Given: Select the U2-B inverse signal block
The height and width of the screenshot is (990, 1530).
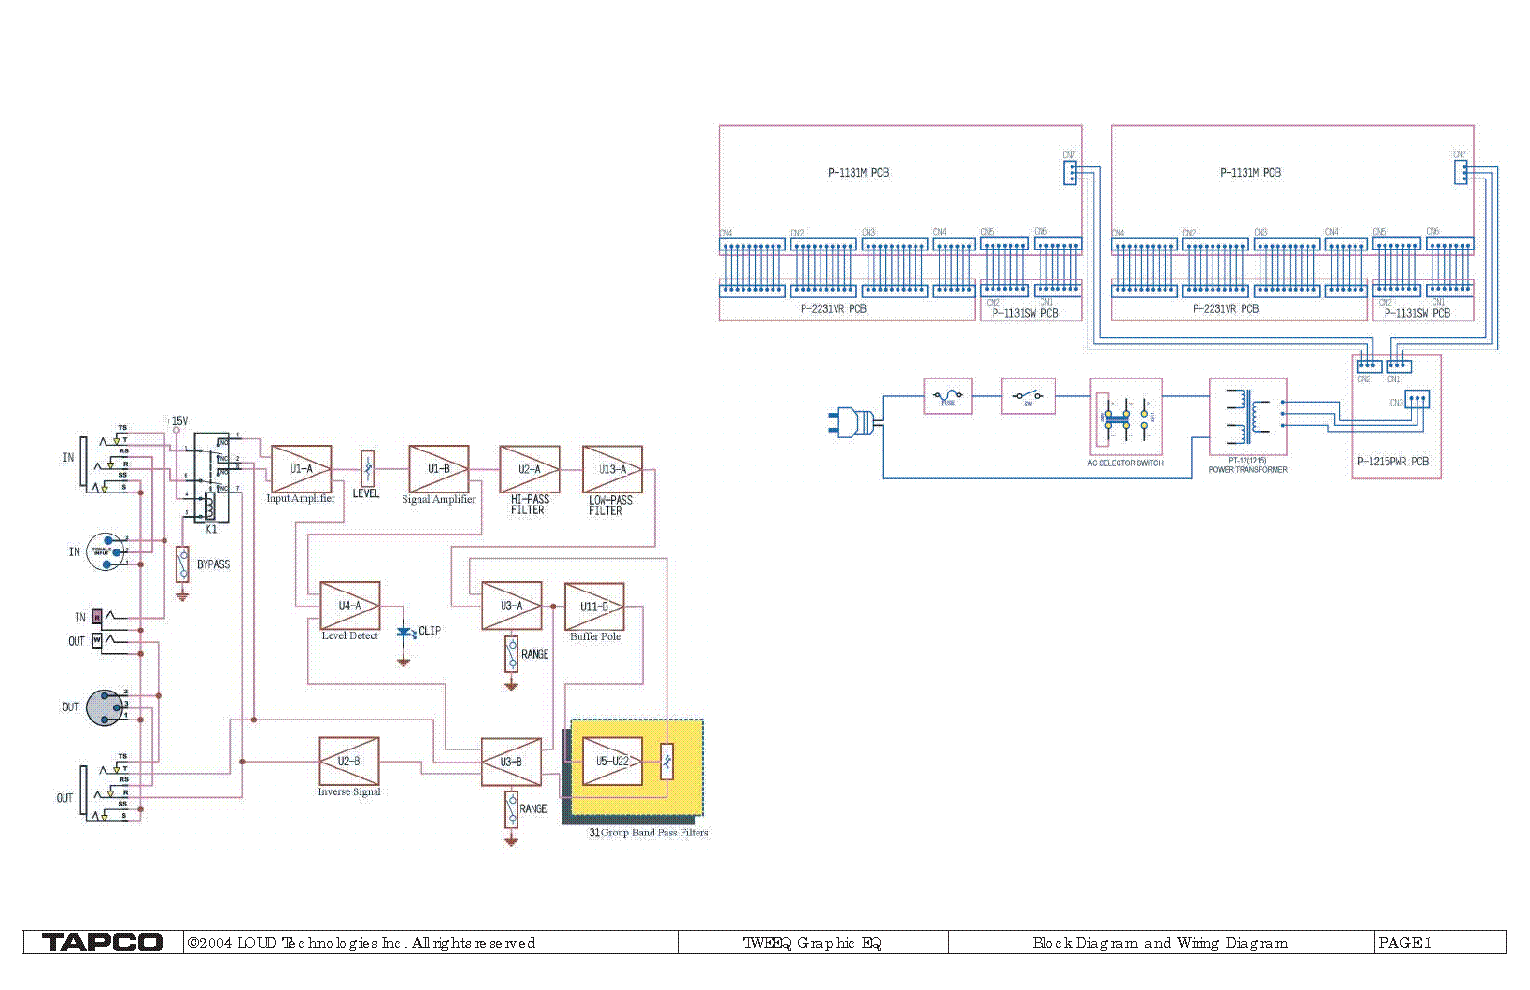Looking at the screenshot, I should 348,761.
